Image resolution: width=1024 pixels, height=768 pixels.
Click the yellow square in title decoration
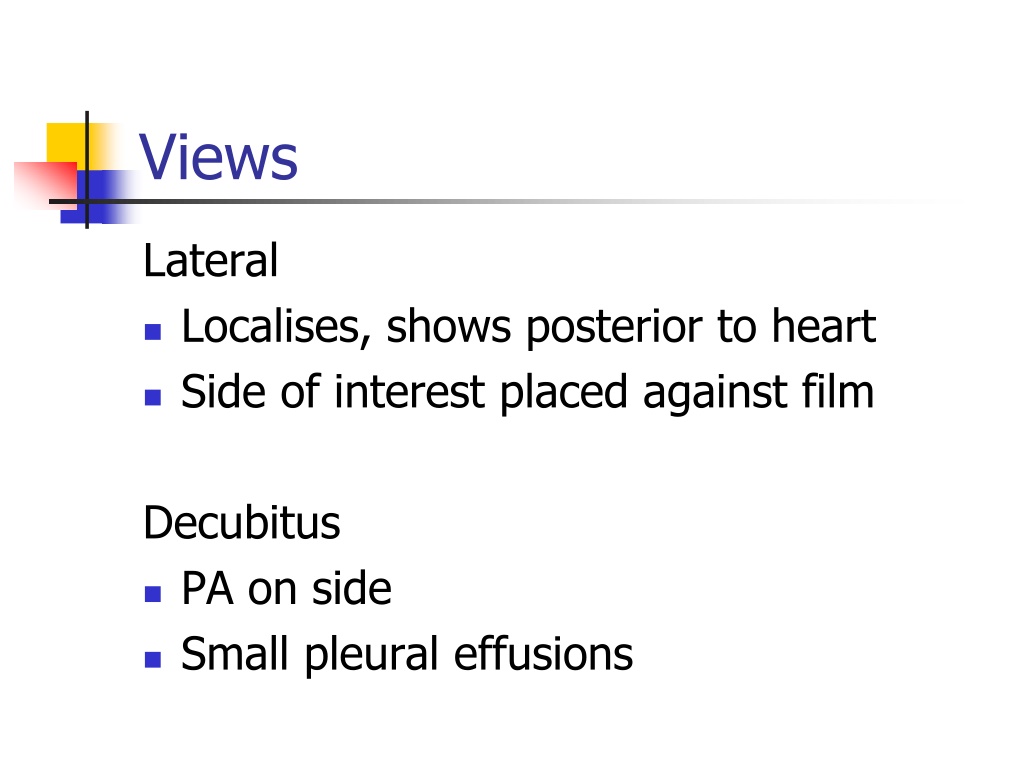(x=66, y=142)
